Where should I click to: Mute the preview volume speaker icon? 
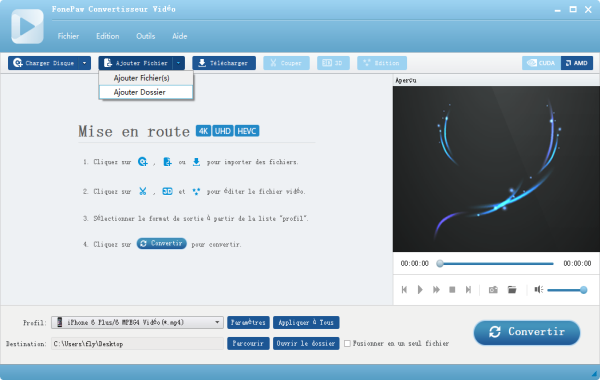(539, 290)
